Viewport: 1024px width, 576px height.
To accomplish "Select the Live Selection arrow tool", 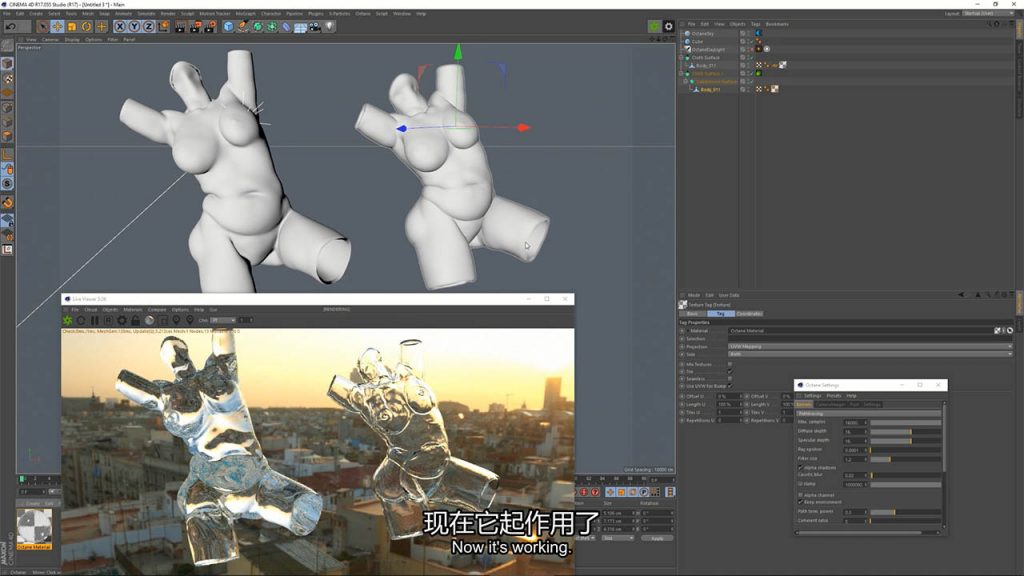I will tap(43, 27).
